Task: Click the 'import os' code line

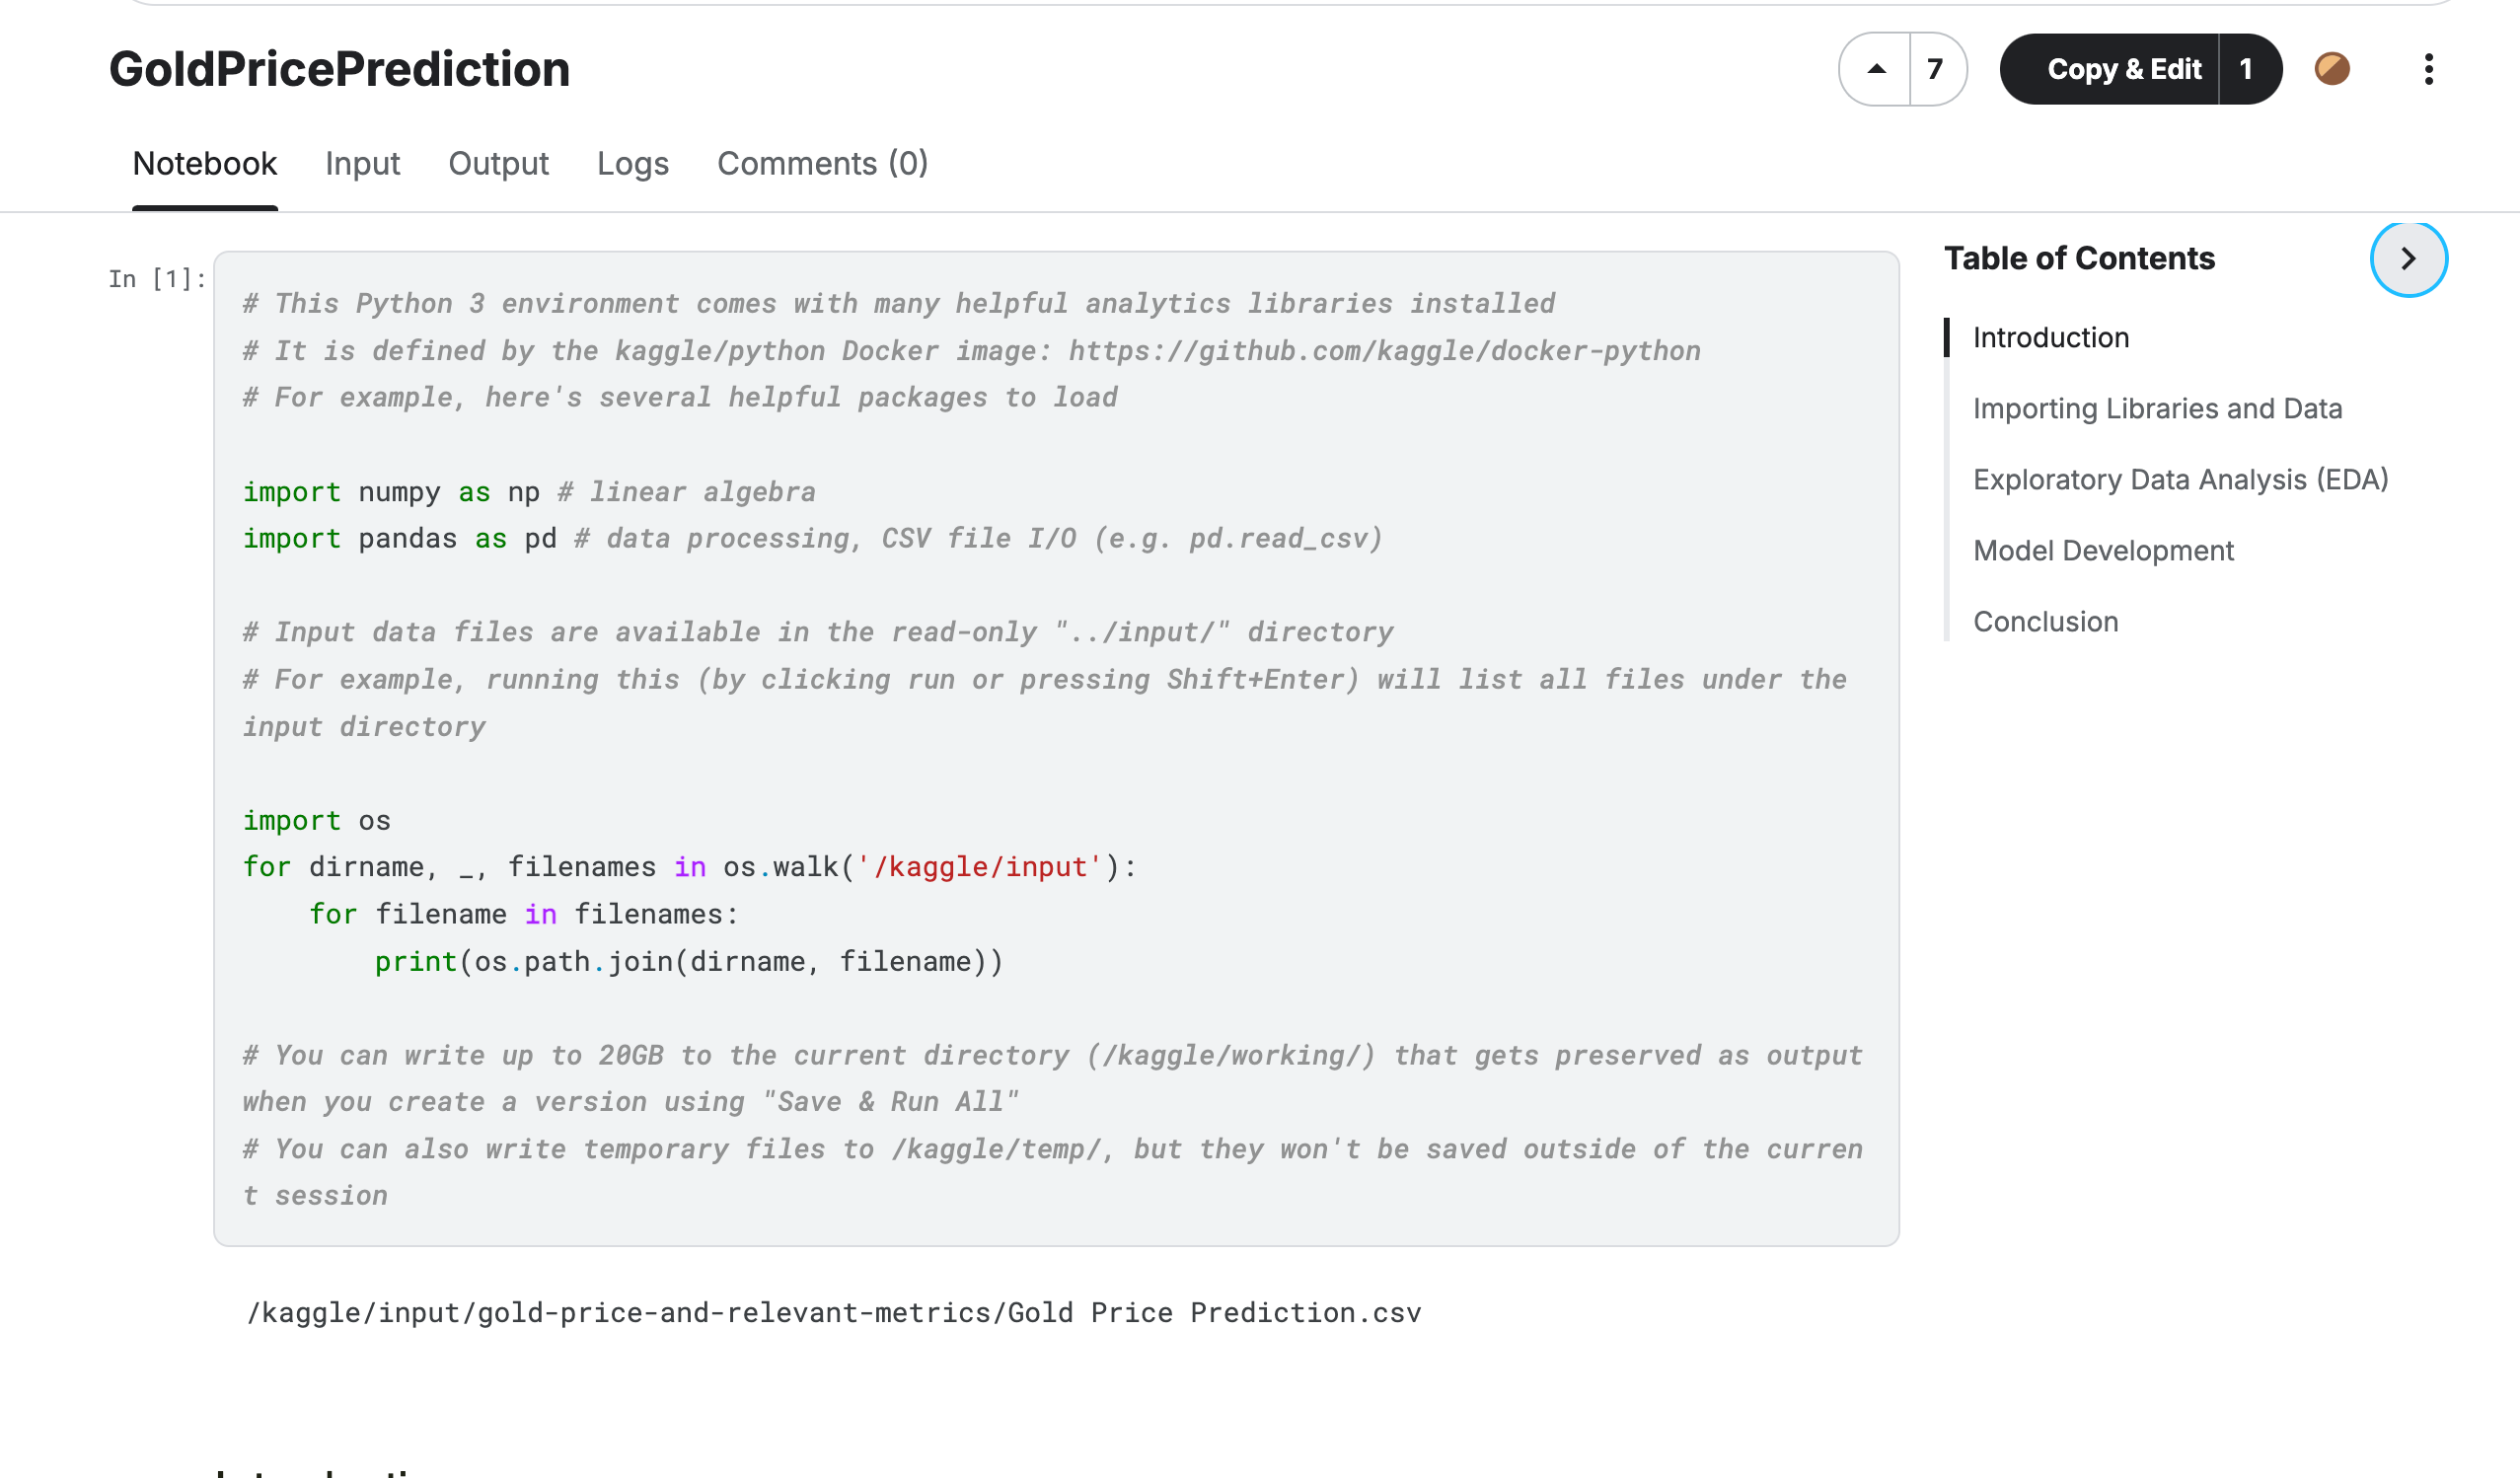Action: [x=317, y=821]
